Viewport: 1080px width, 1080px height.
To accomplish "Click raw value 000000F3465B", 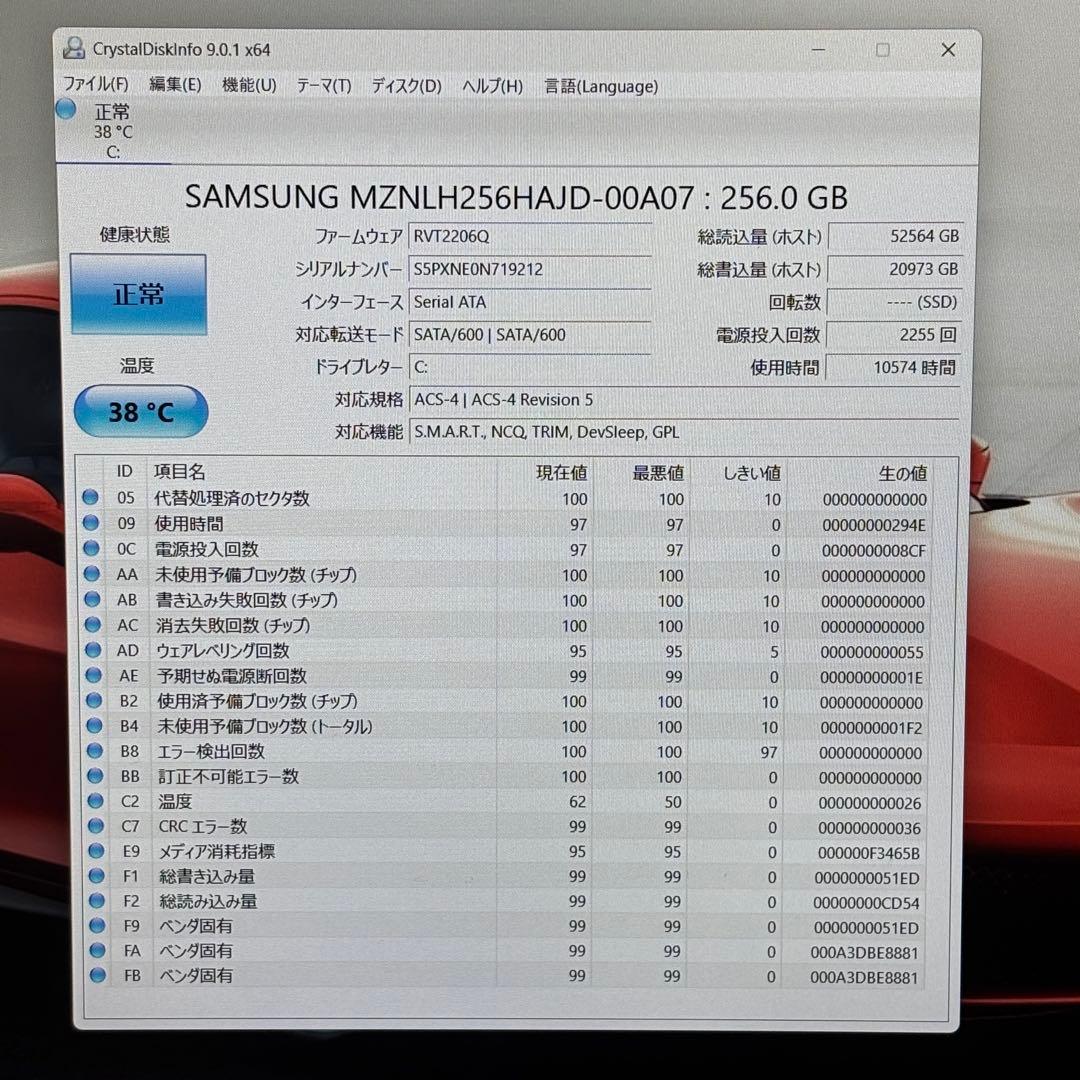I will coord(869,853).
